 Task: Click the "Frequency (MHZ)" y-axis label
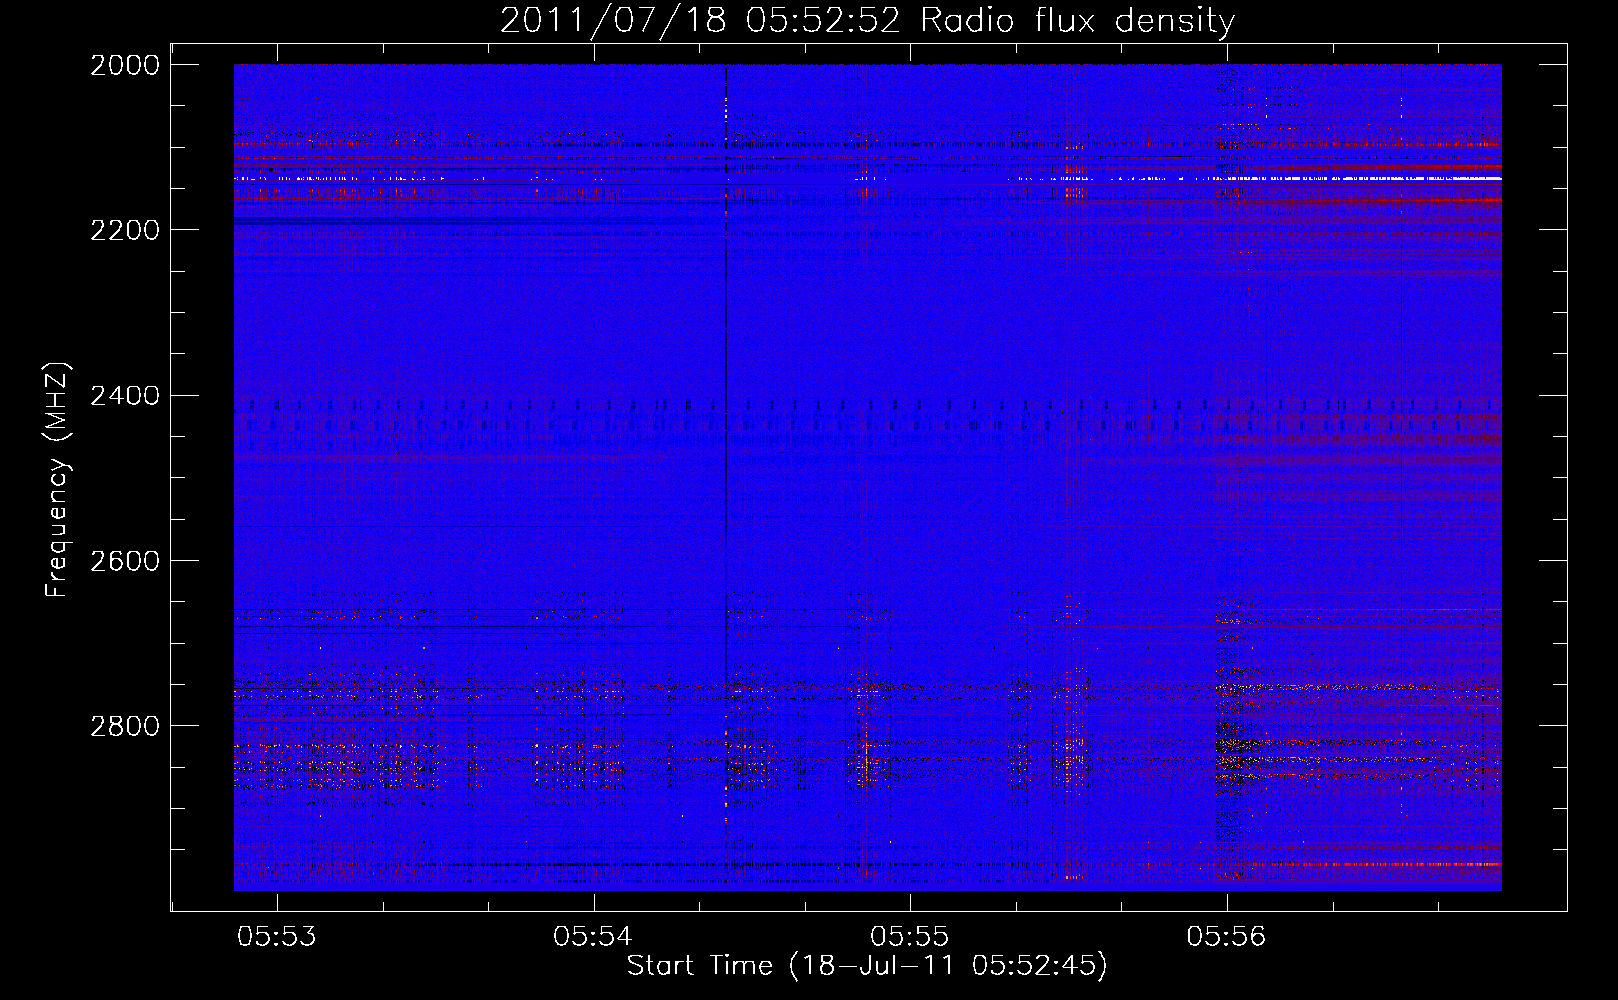[x=58, y=480]
